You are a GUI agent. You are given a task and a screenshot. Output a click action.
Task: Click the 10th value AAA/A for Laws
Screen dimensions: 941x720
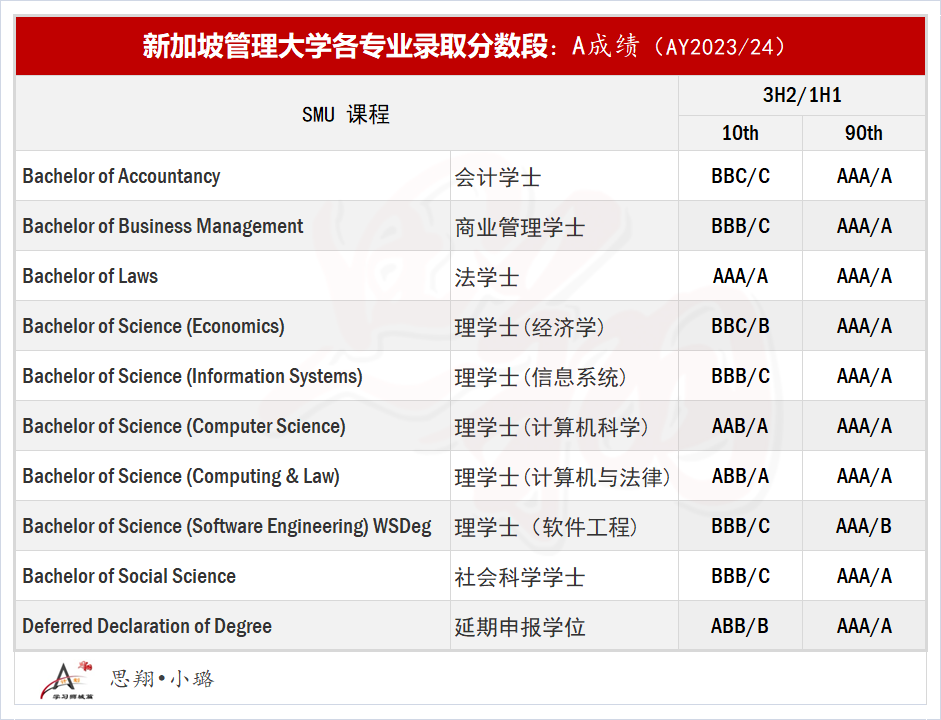[x=741, y=275]
